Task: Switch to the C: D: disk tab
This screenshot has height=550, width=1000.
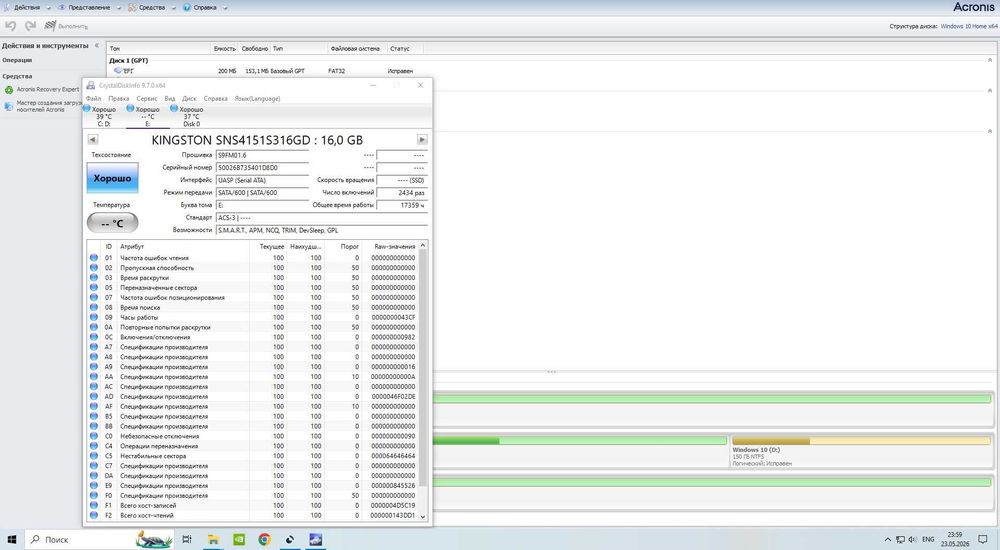Action: 103,116
